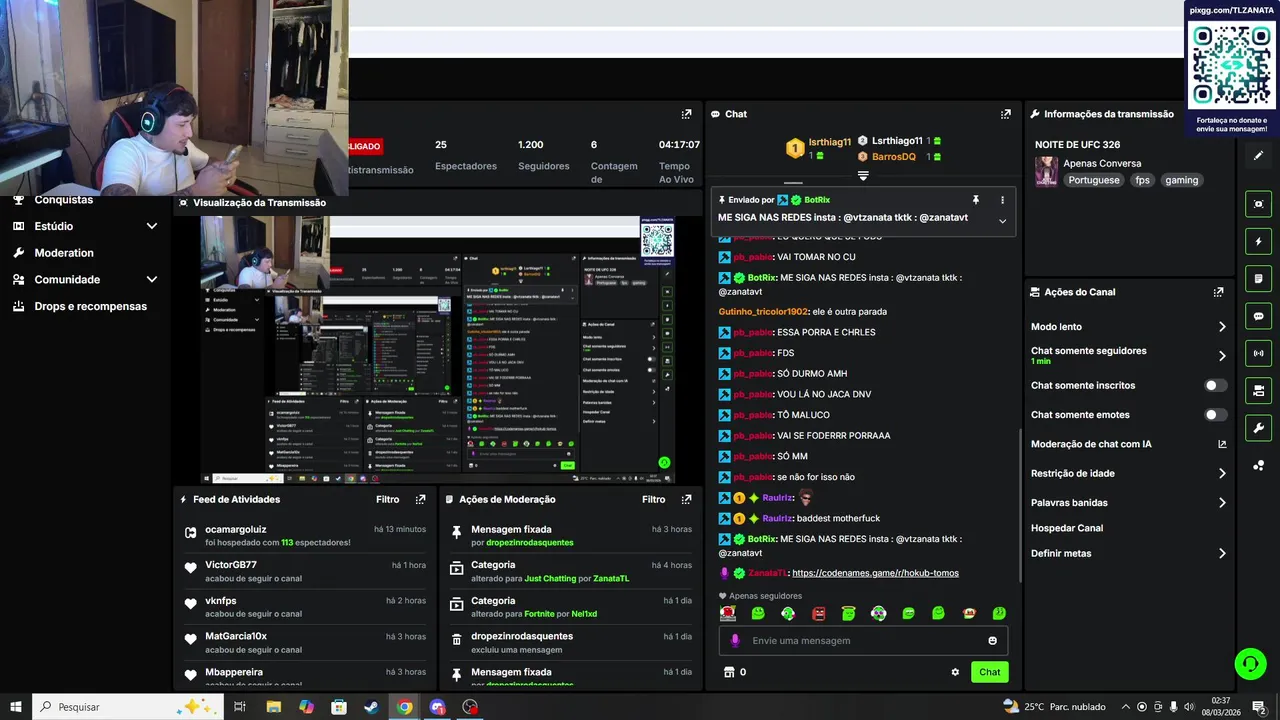
Task: Focus the Envie uma mensagem input field
Action: 863,641
